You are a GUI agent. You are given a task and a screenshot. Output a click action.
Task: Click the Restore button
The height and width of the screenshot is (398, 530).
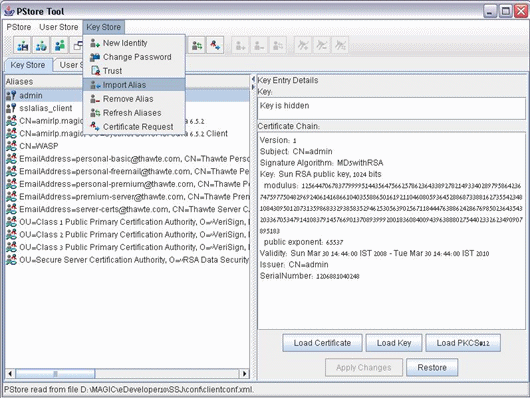click(432, 367)
